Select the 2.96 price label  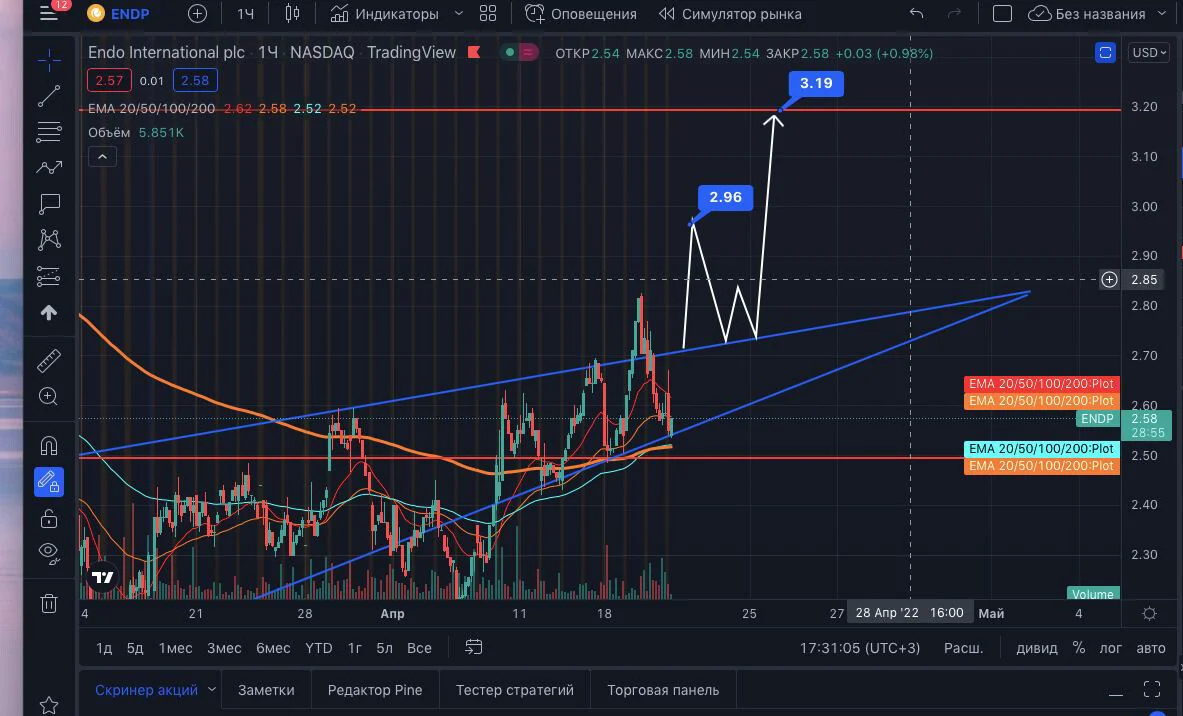(x=725, y=198)
